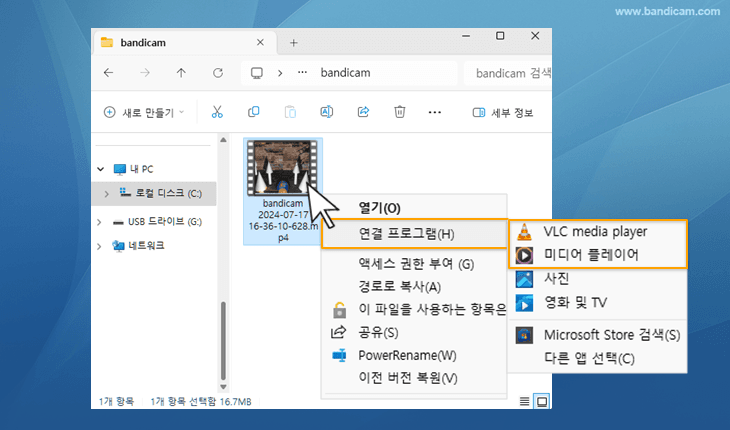Click the address bar chevron after PC icon

coord(280,73)
